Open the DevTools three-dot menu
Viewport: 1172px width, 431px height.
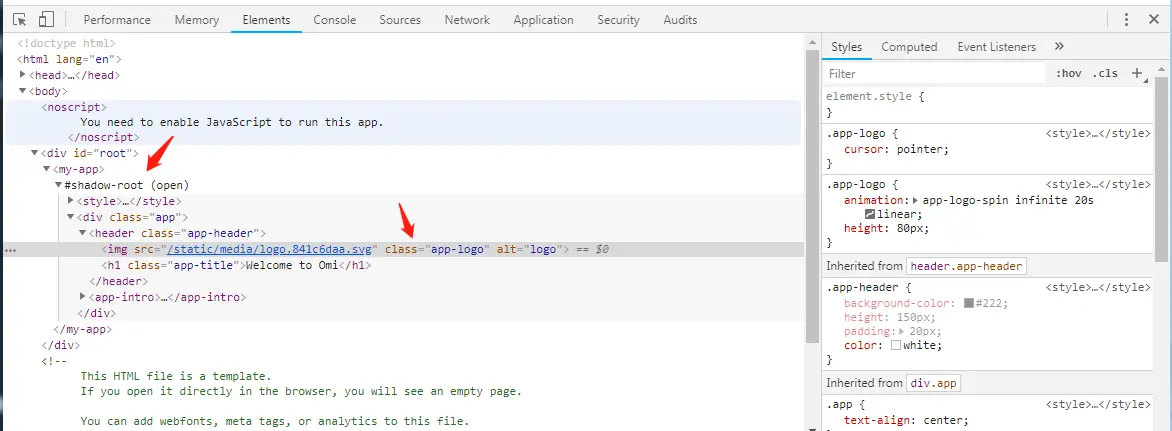(x=1126, y=19)
